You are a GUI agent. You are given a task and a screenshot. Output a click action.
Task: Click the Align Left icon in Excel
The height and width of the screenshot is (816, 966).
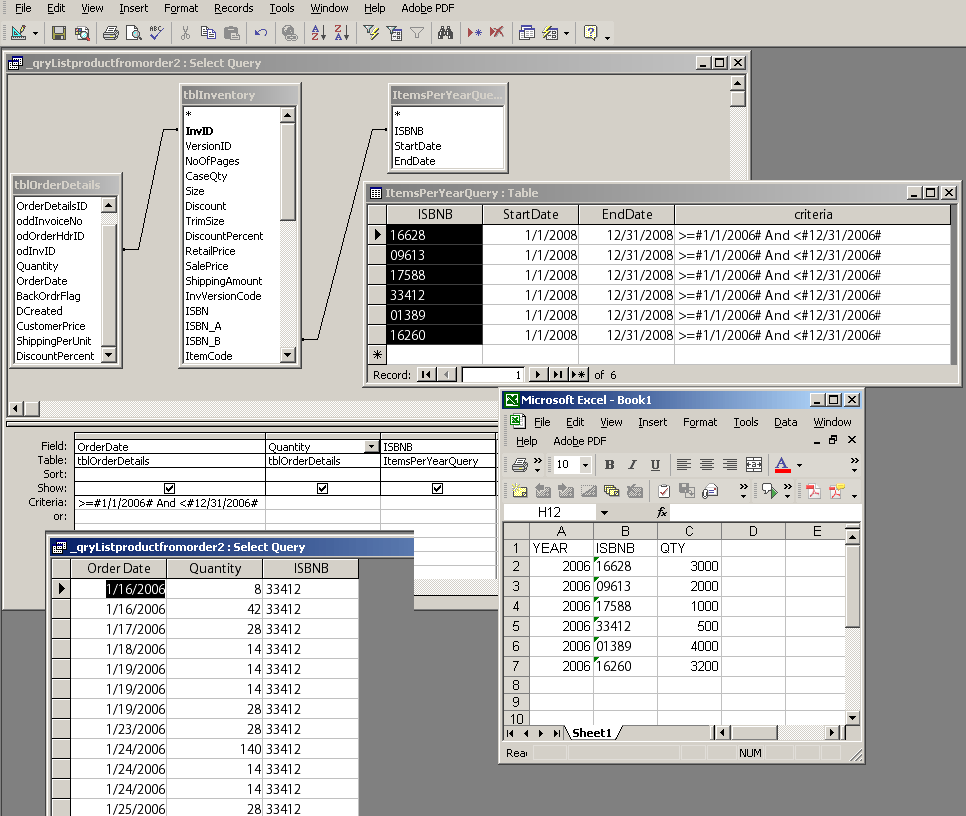[x=684, y=464]
